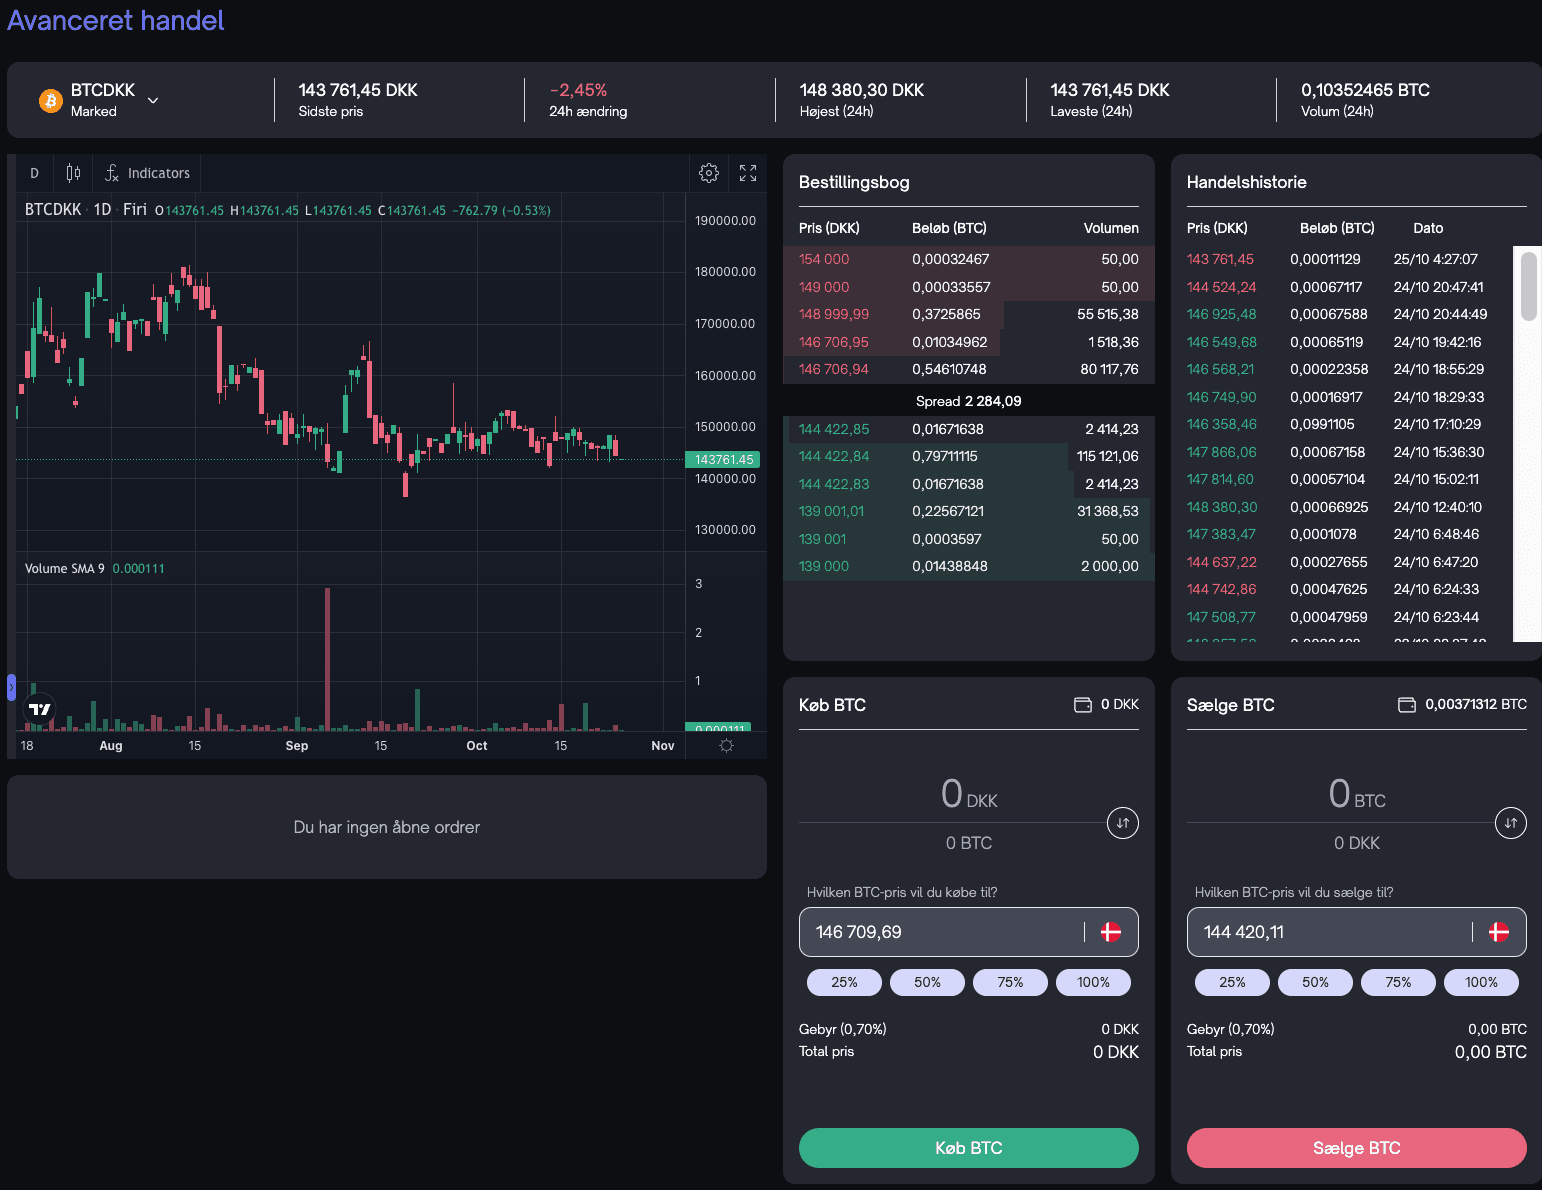Screen dimensions: 1542x1190
Task: Expand the BTCDKK market dropdown
Action: click(153, 100)
